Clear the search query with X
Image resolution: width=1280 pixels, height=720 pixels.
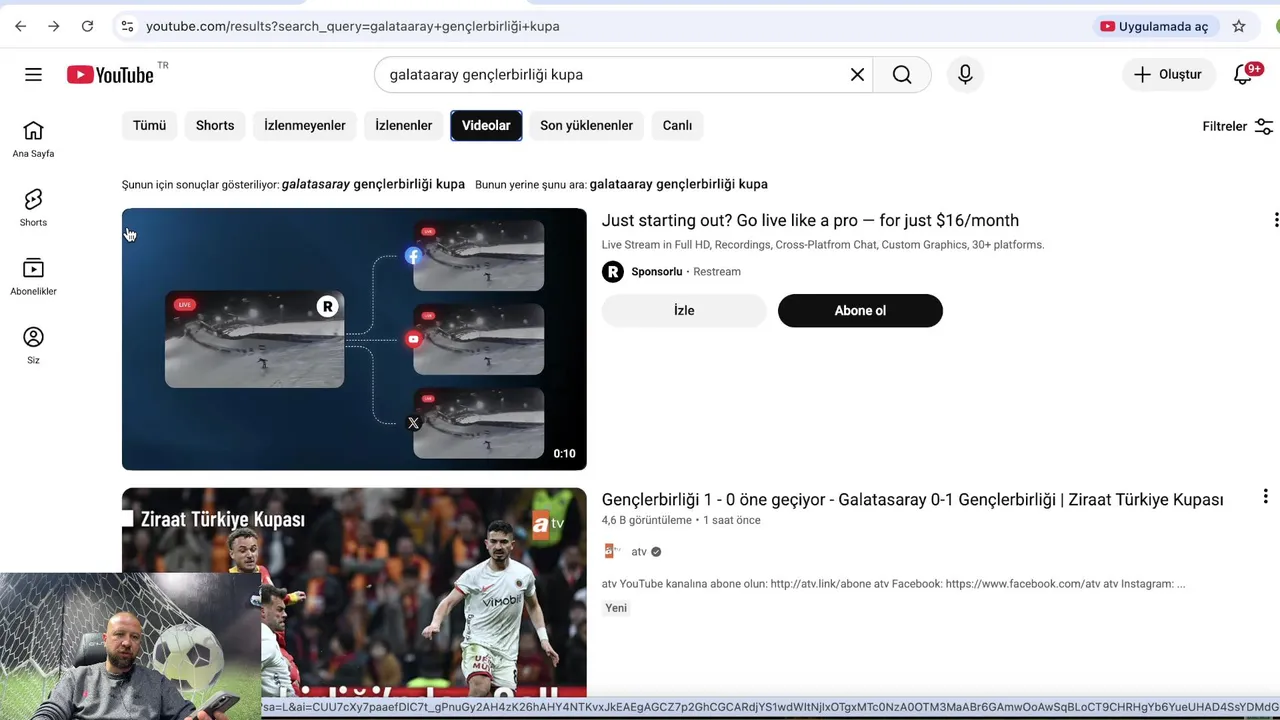(857, 74)
